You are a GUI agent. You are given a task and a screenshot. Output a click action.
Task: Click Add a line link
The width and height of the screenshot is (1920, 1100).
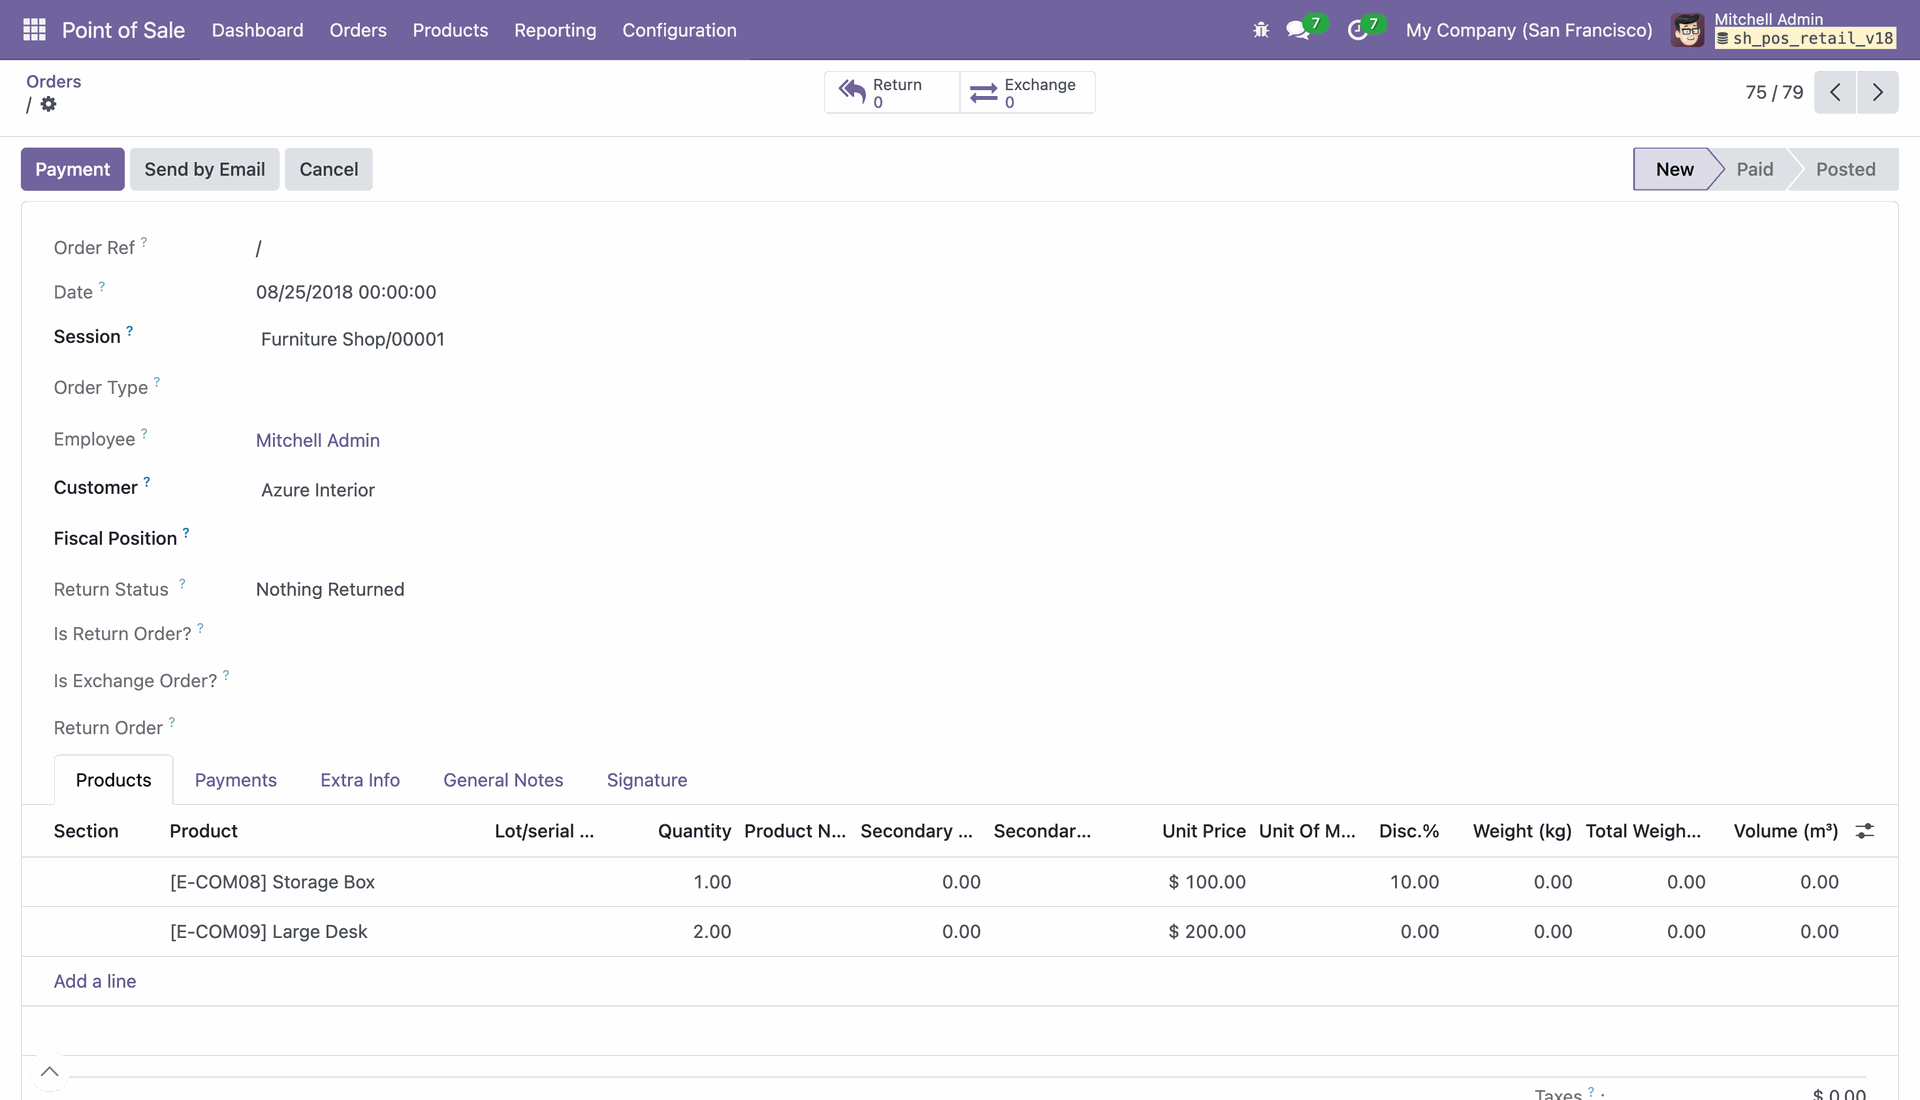95,981
